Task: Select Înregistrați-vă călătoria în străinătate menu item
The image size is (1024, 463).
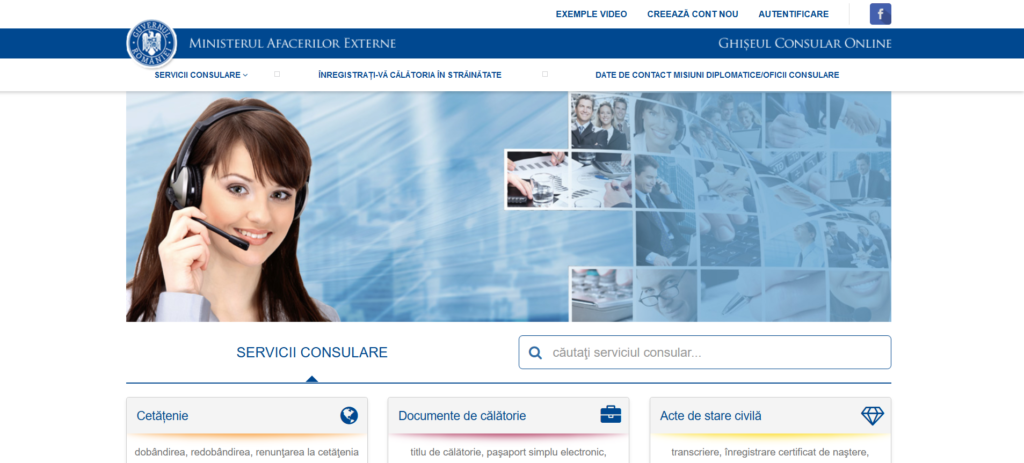Action: point(409,75)
